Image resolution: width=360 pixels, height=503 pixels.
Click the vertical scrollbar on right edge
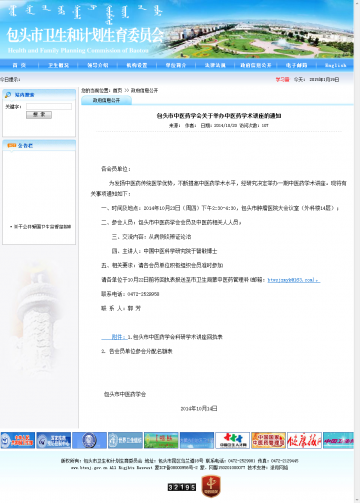tap(357, 251)
